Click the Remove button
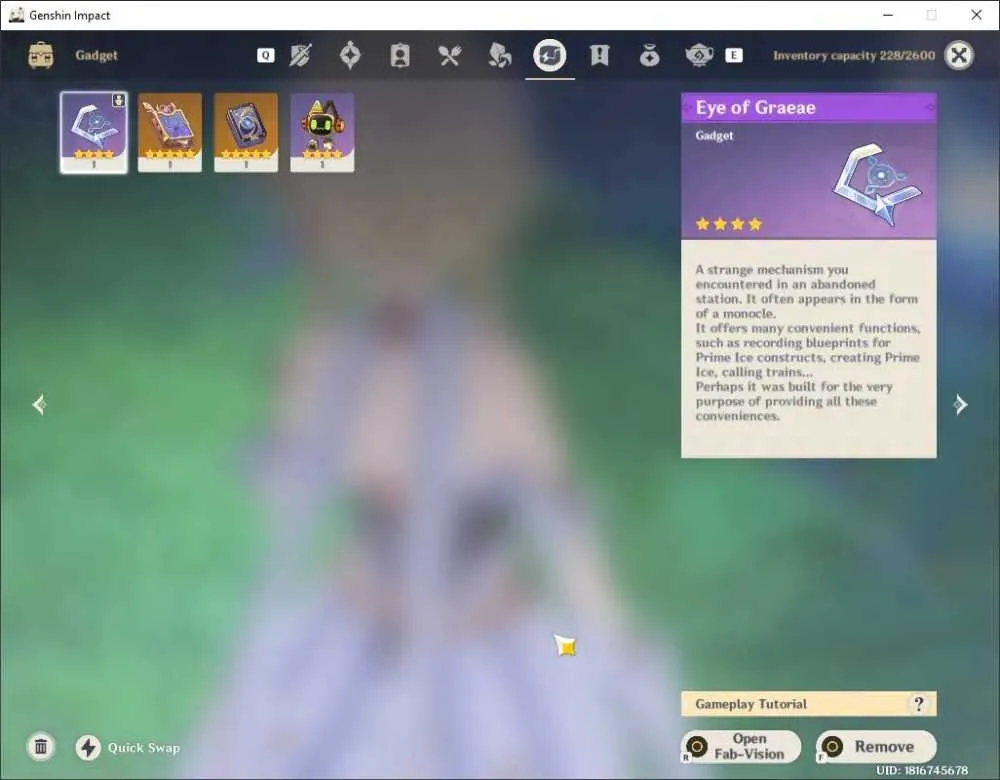1000x780 pixels. (x=876, y=746)
